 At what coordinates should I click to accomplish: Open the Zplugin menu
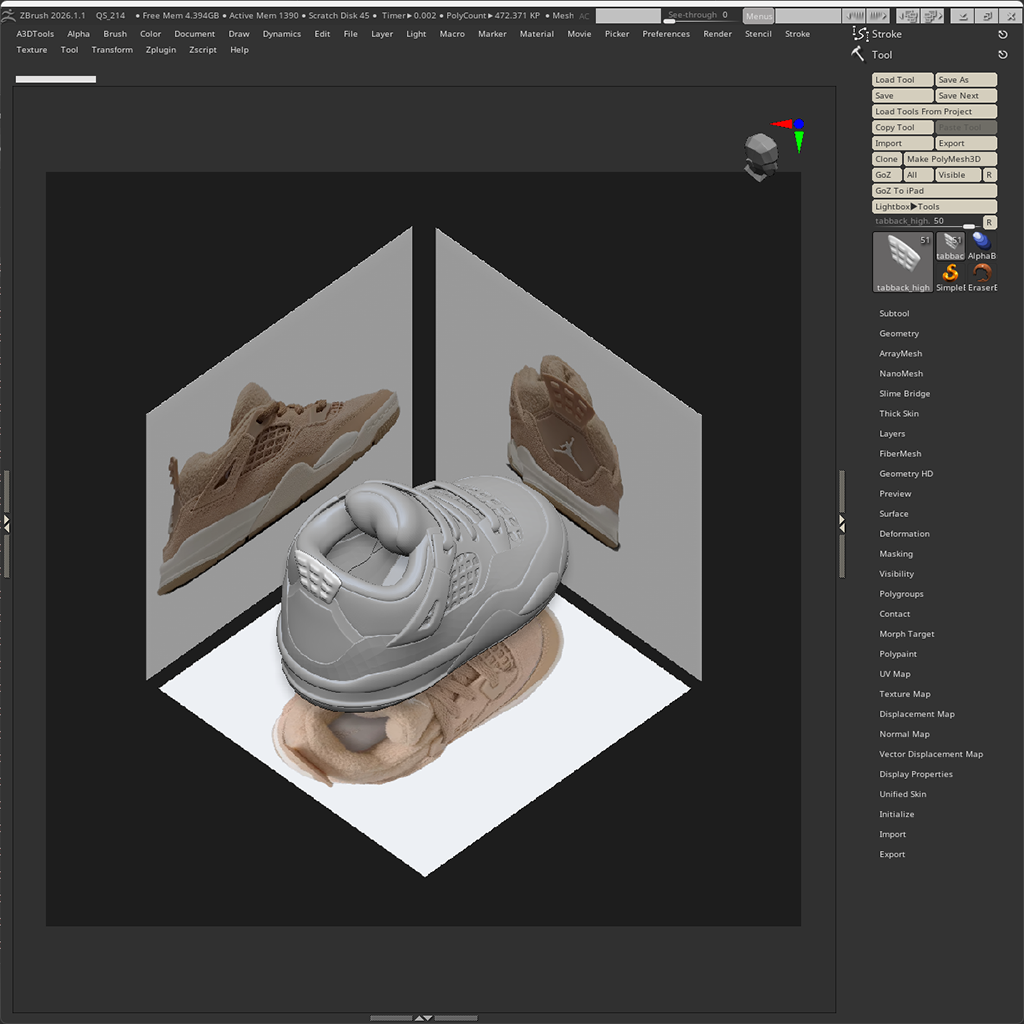coord(161,50)
